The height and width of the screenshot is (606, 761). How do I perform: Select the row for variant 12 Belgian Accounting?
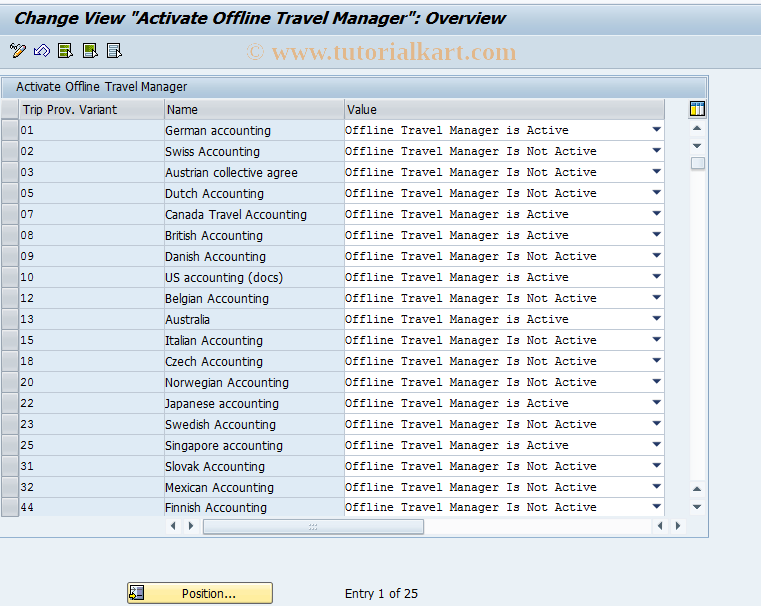click(x=10, y=298)
